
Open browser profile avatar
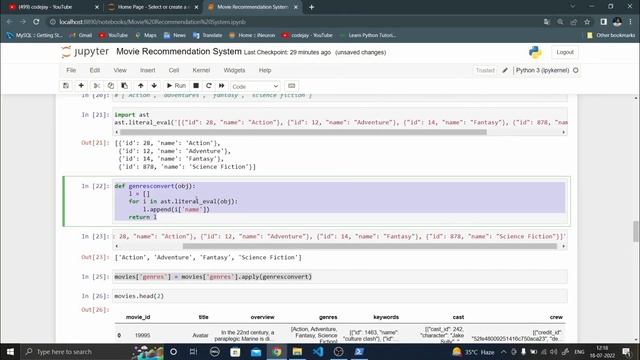coord(617,22)
